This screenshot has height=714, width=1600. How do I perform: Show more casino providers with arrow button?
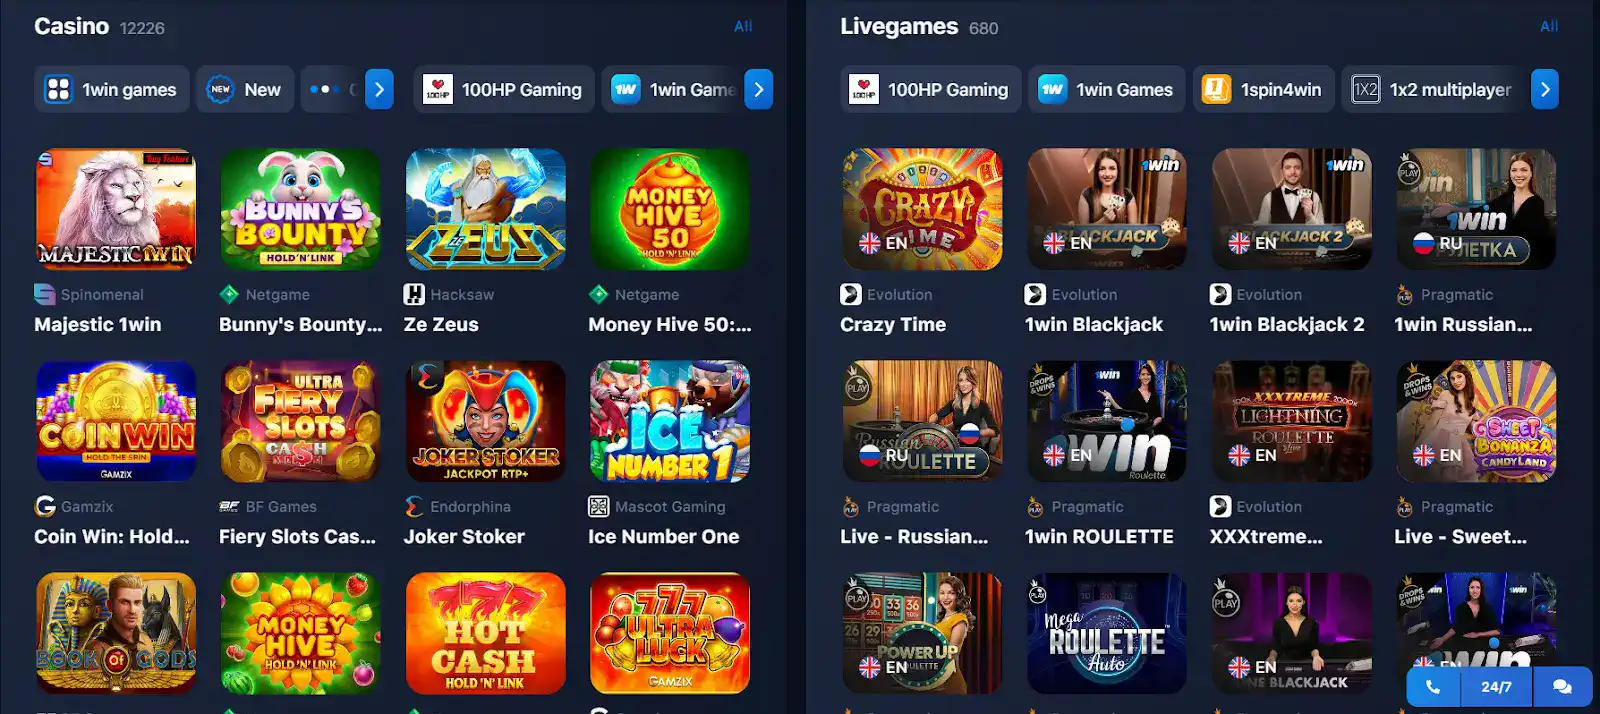tap(759, 89)
